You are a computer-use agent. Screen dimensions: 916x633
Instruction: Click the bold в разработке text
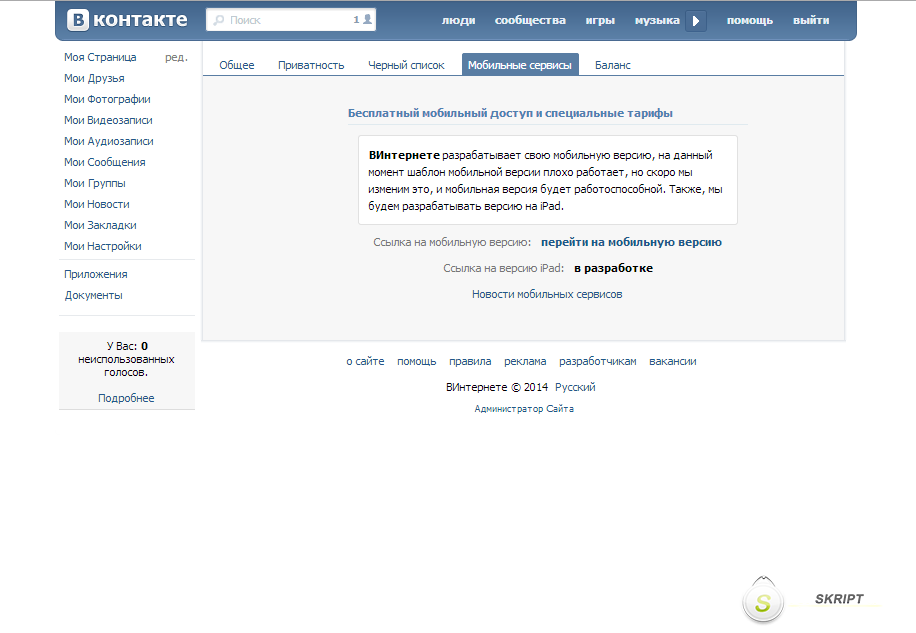pyautogui.click(x=613, y=268)
